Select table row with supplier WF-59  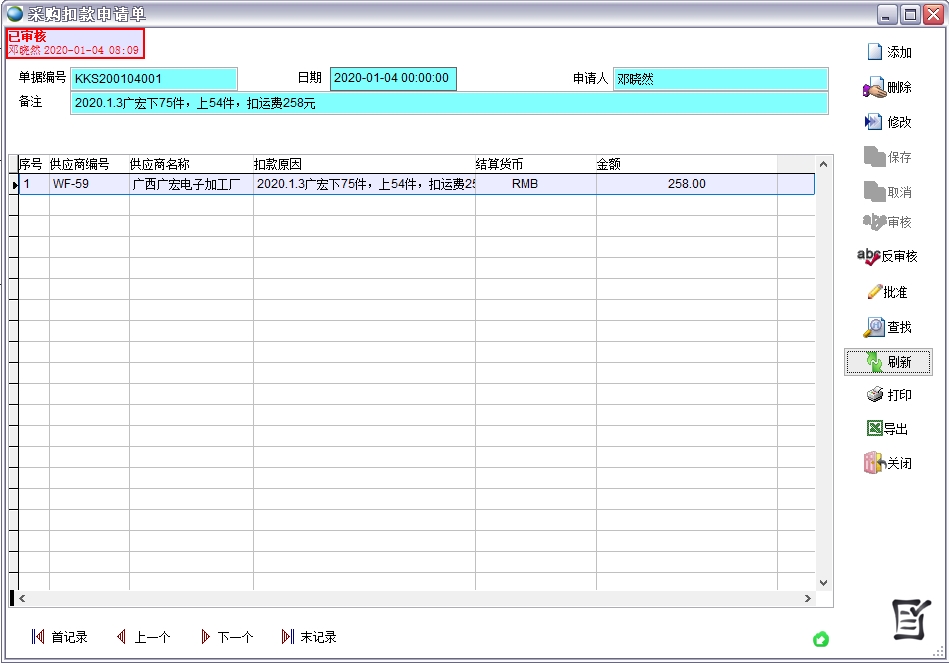pos(88,184)
